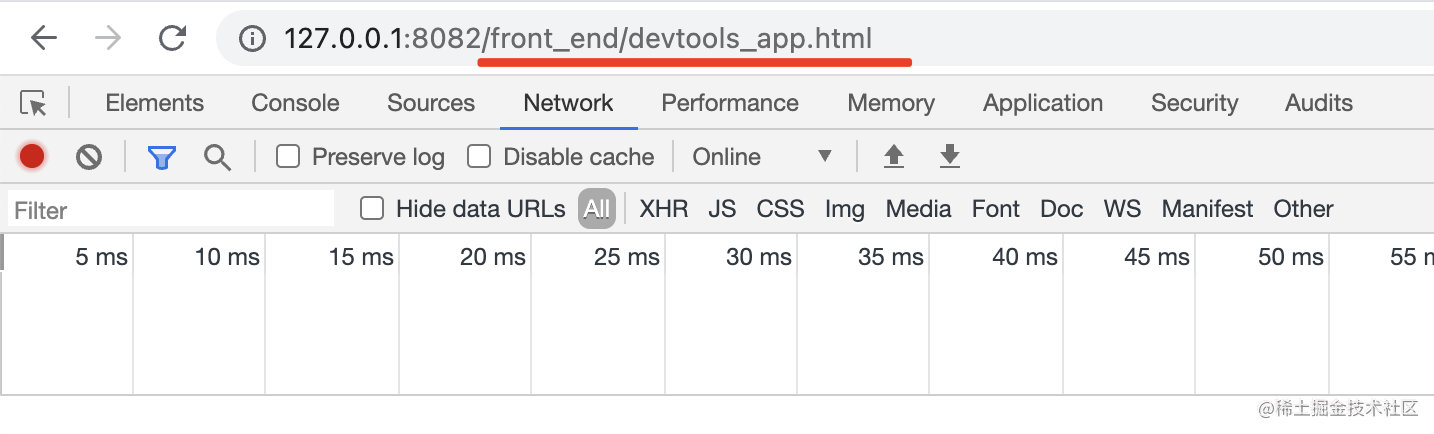Screen dimensions: 1434x434
Task: Reload the page with refresh icon
Action: tap(173, 39)
